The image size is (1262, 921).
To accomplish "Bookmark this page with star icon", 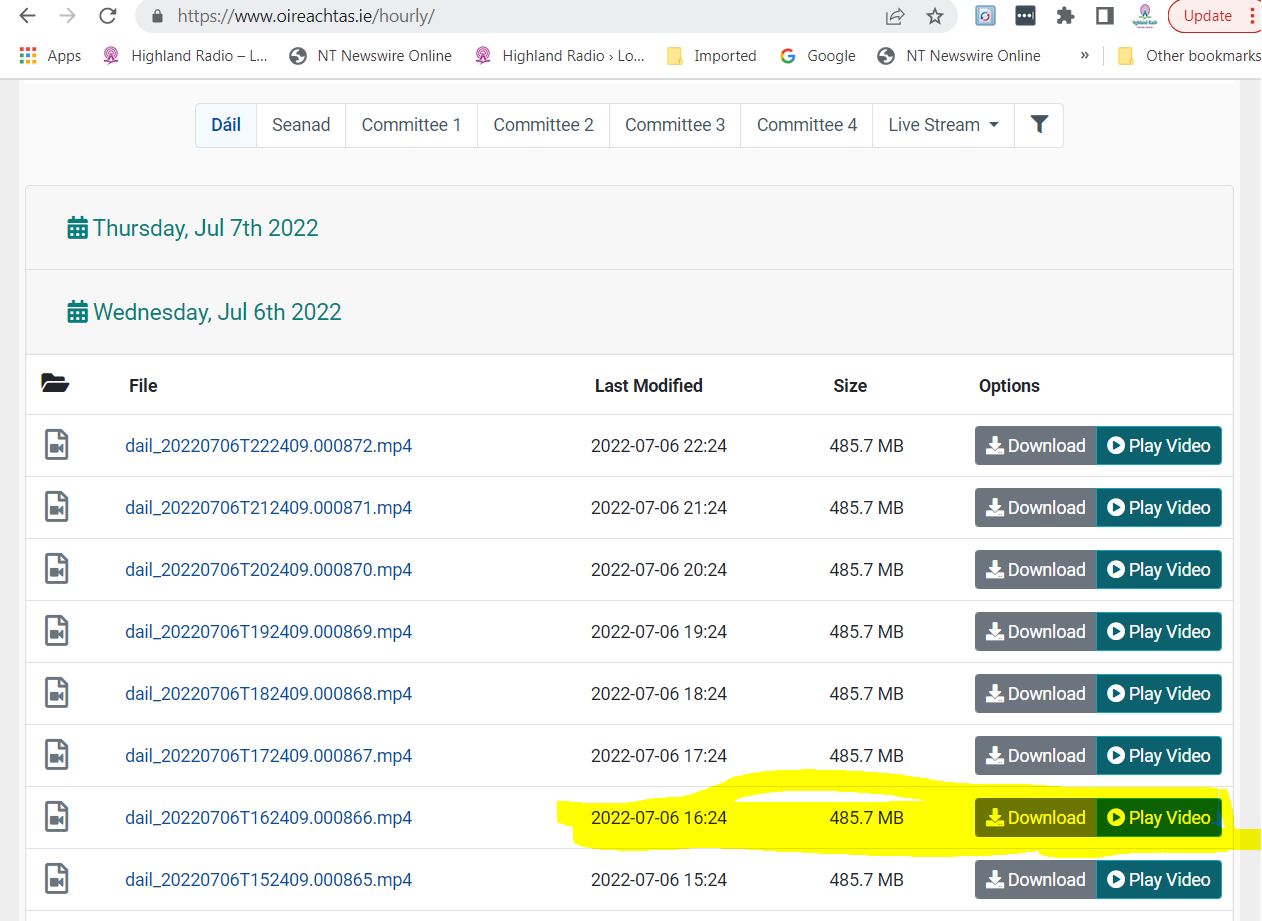I will coord(934,16).
